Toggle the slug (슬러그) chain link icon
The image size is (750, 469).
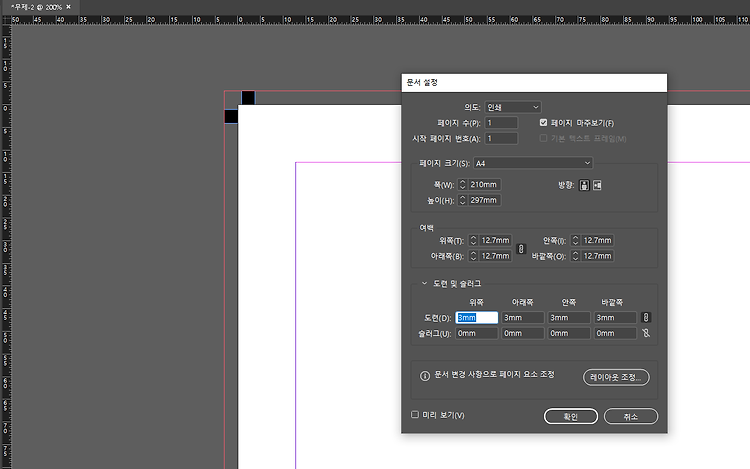(646, 333)
